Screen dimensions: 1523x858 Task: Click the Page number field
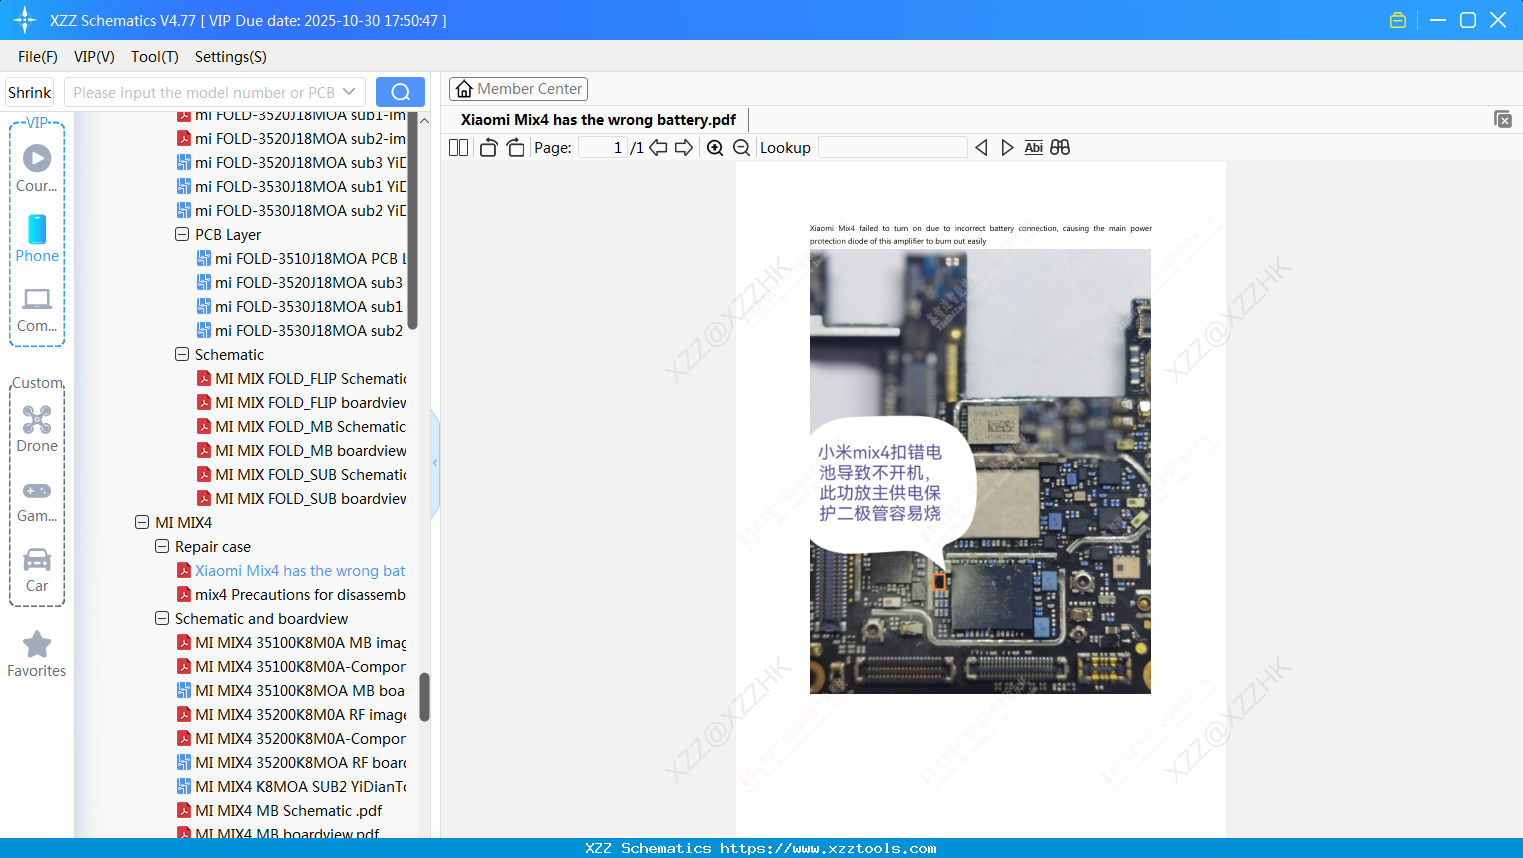point(602,148)
